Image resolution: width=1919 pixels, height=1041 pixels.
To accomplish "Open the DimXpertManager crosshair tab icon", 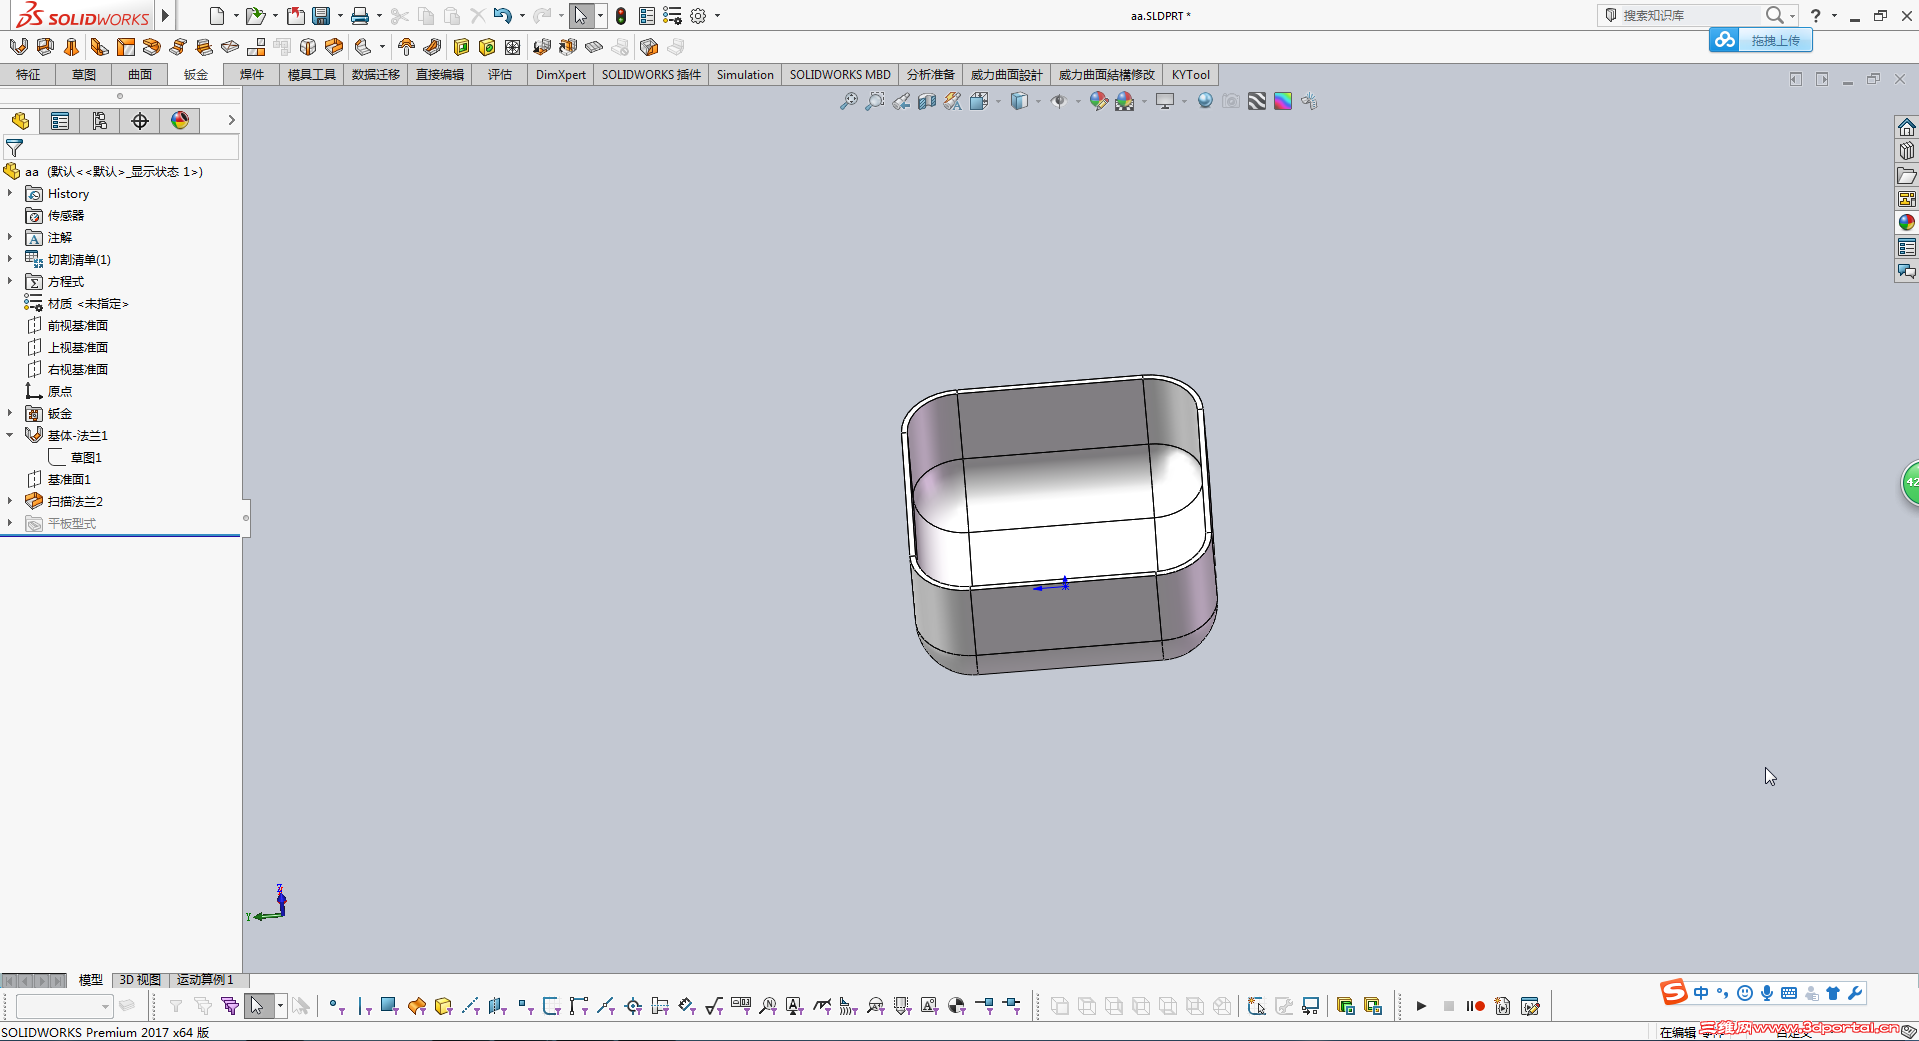I will pos(140,121).
